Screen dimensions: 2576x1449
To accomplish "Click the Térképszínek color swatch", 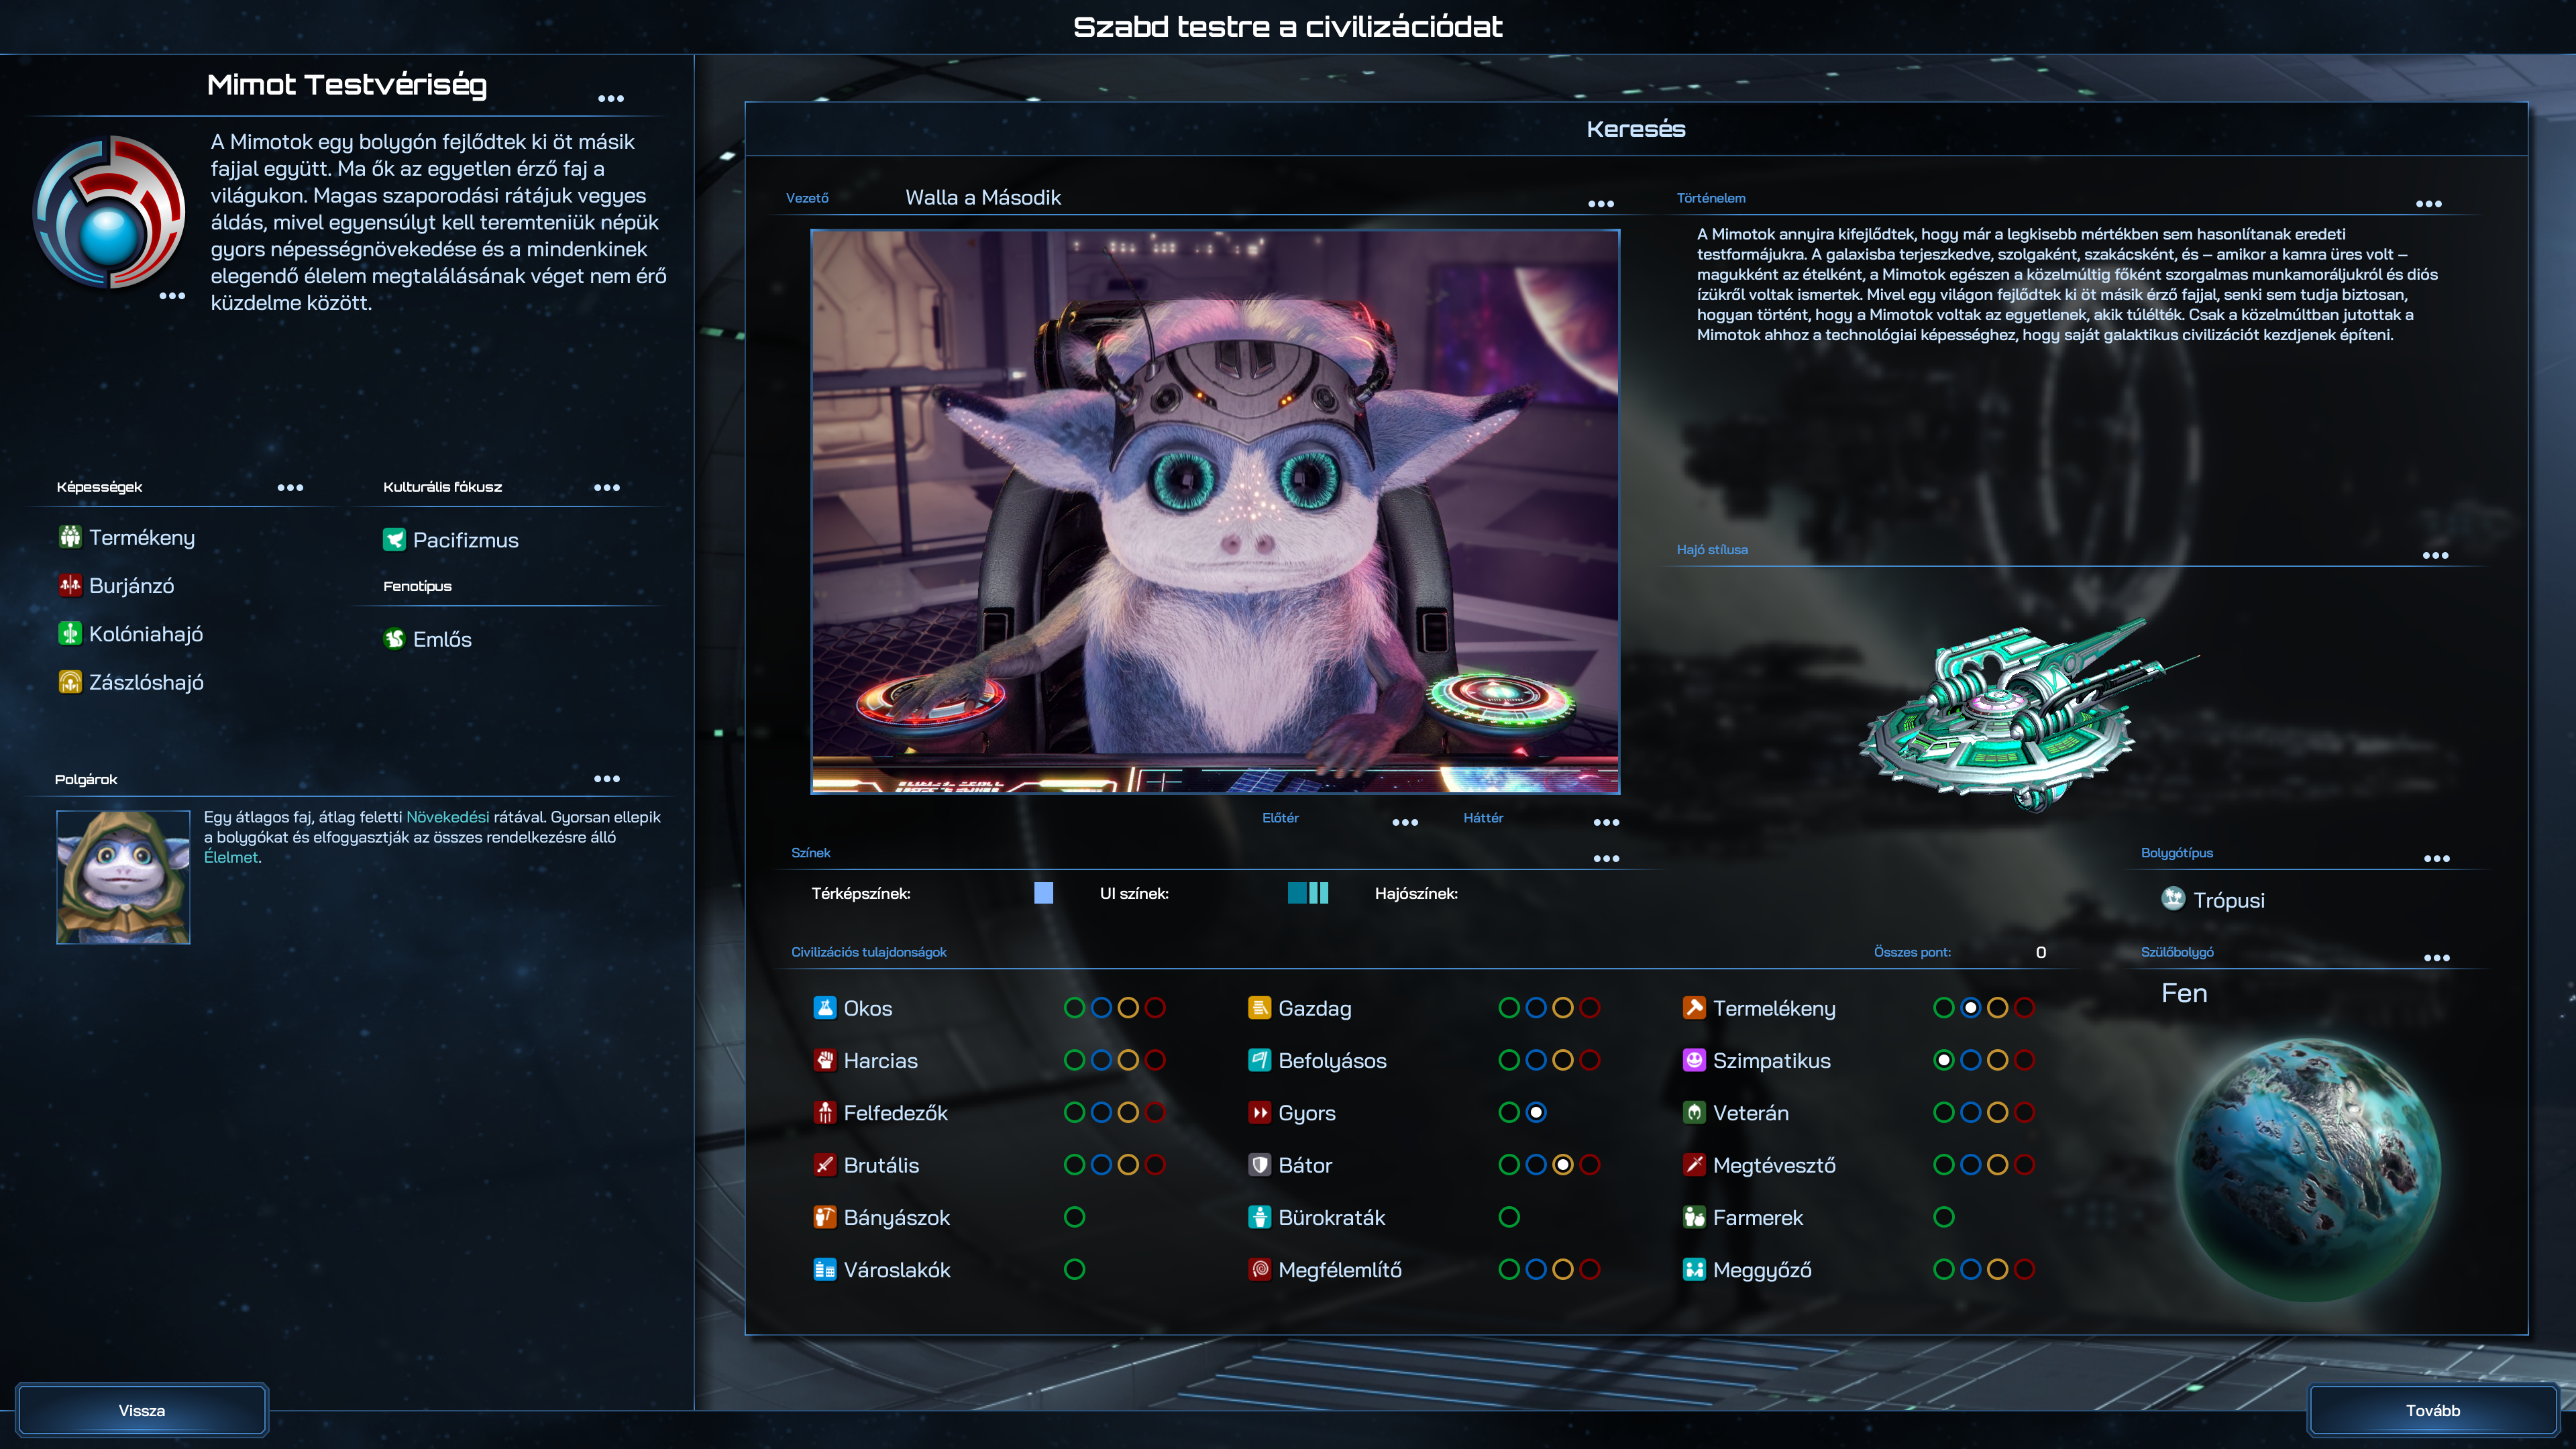I will 1043,893.
